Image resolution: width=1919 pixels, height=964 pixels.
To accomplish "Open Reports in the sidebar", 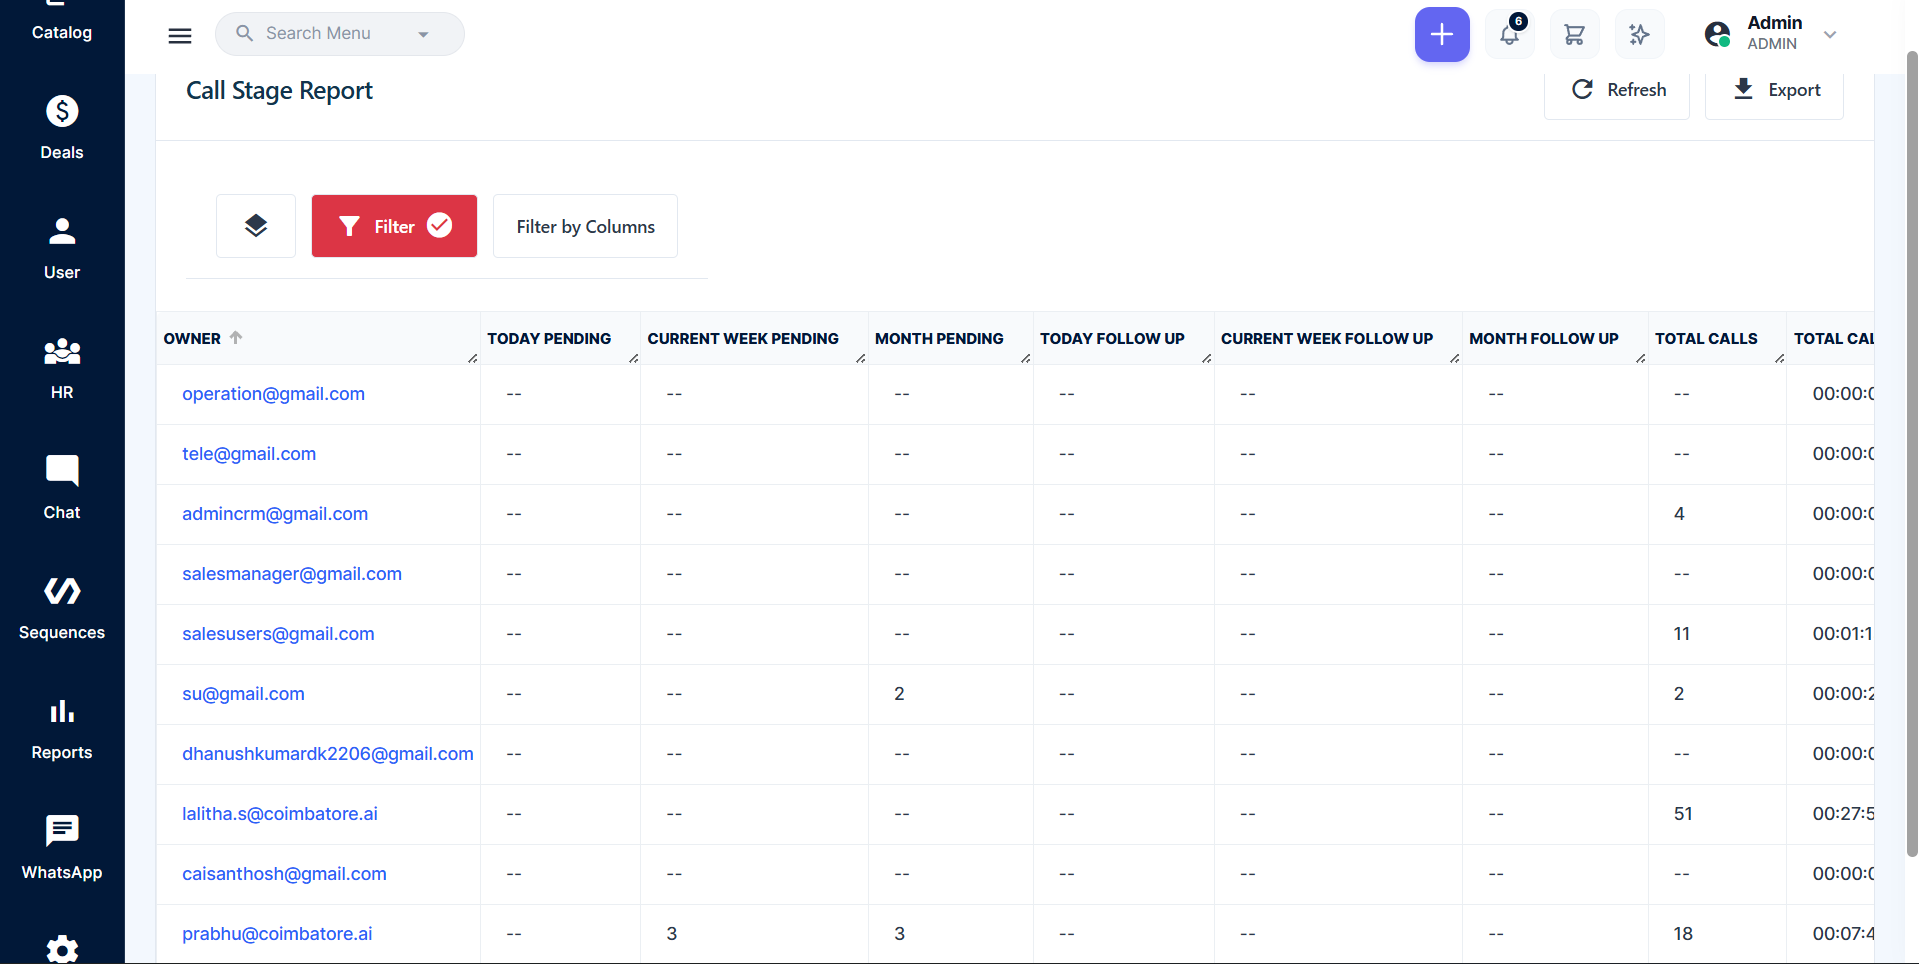I will (x=62, y=728).
